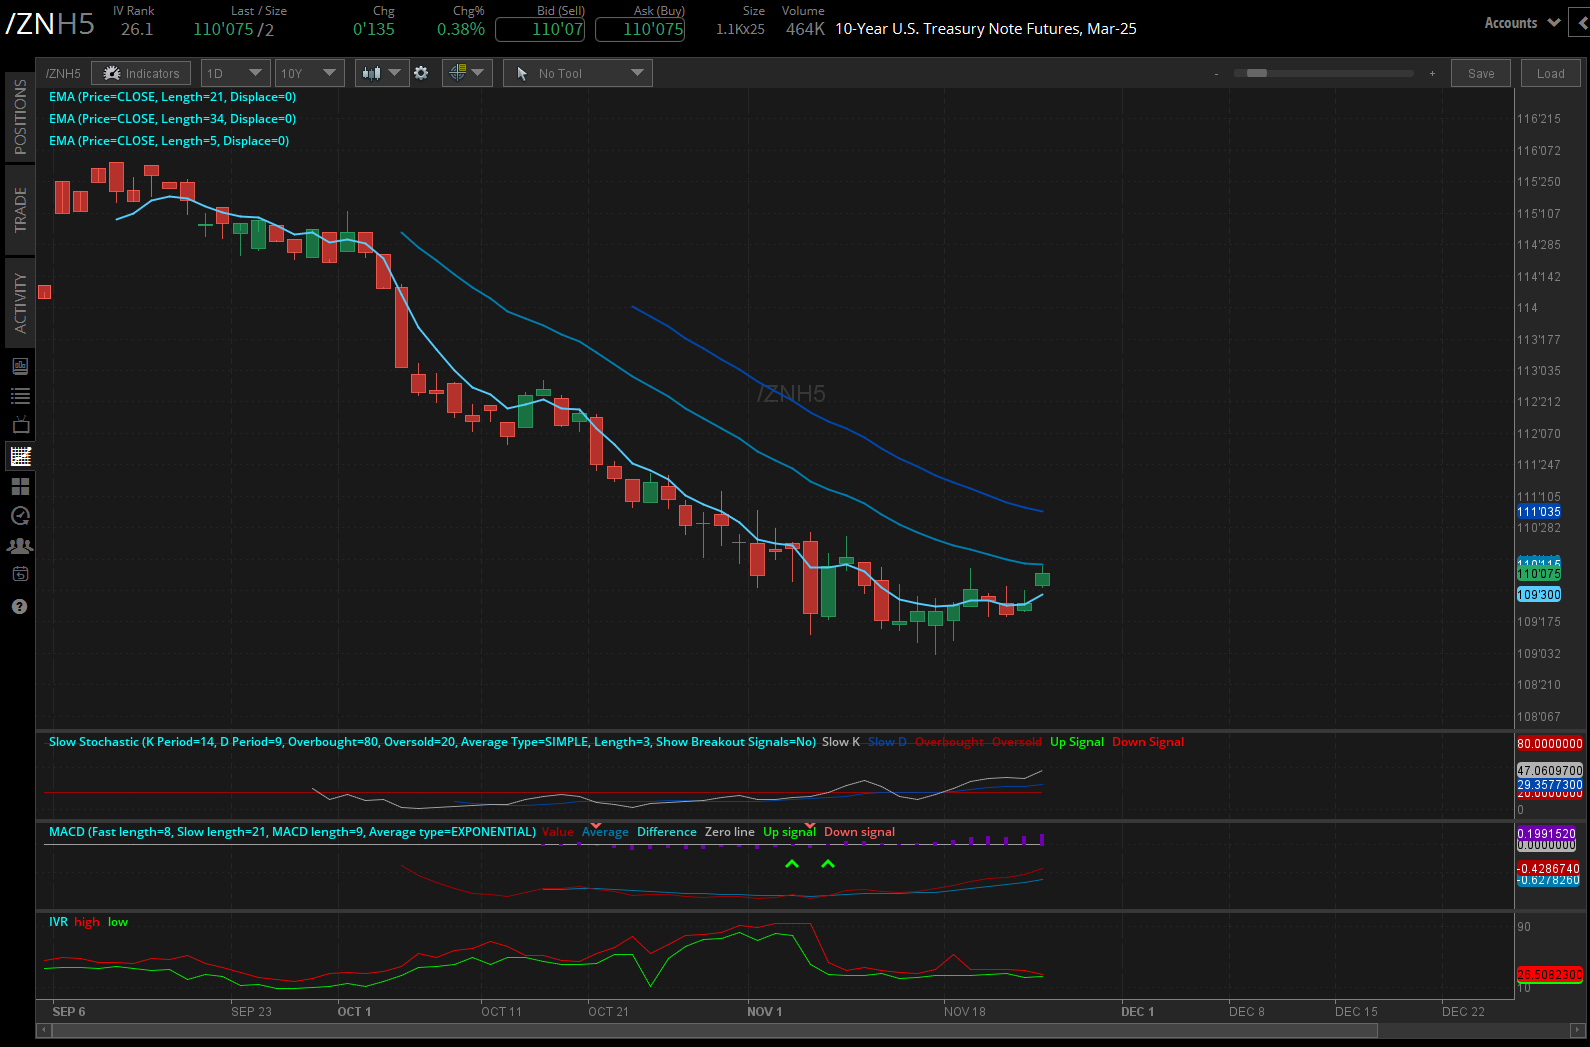Click the IVR high legend label

[x=87, y=922]
